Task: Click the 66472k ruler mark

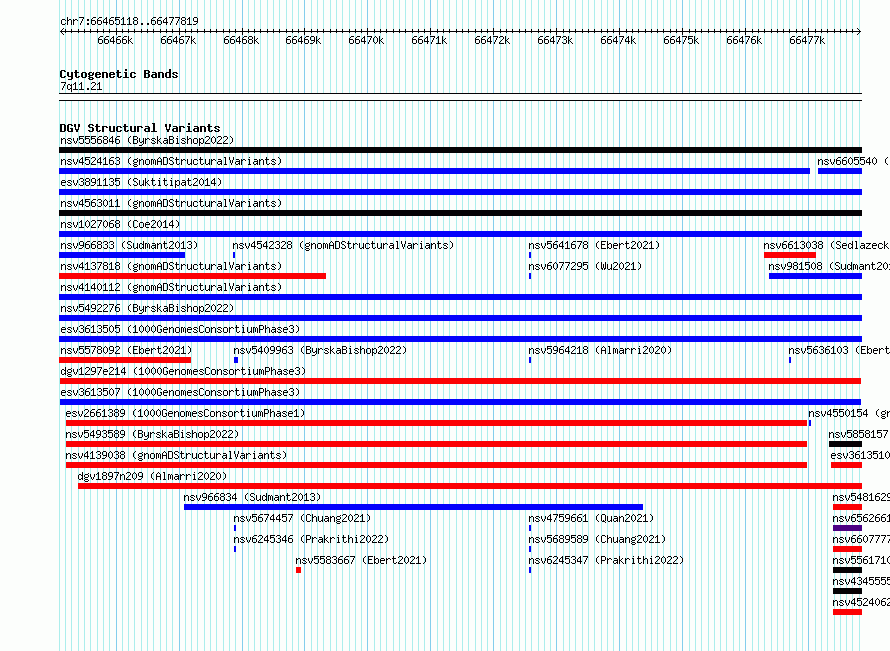Action: pyautogui.click(x=493, y=40)
